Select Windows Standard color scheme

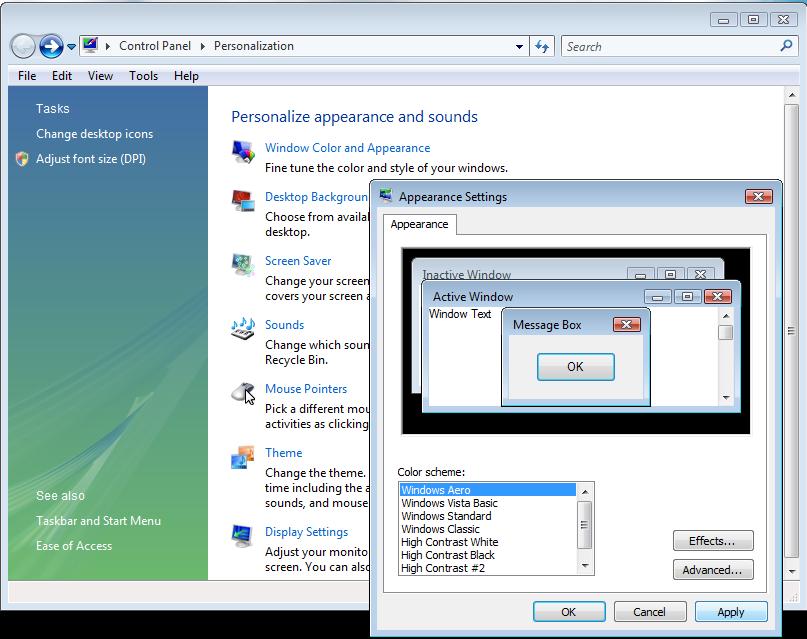click(x=487, y=516)
